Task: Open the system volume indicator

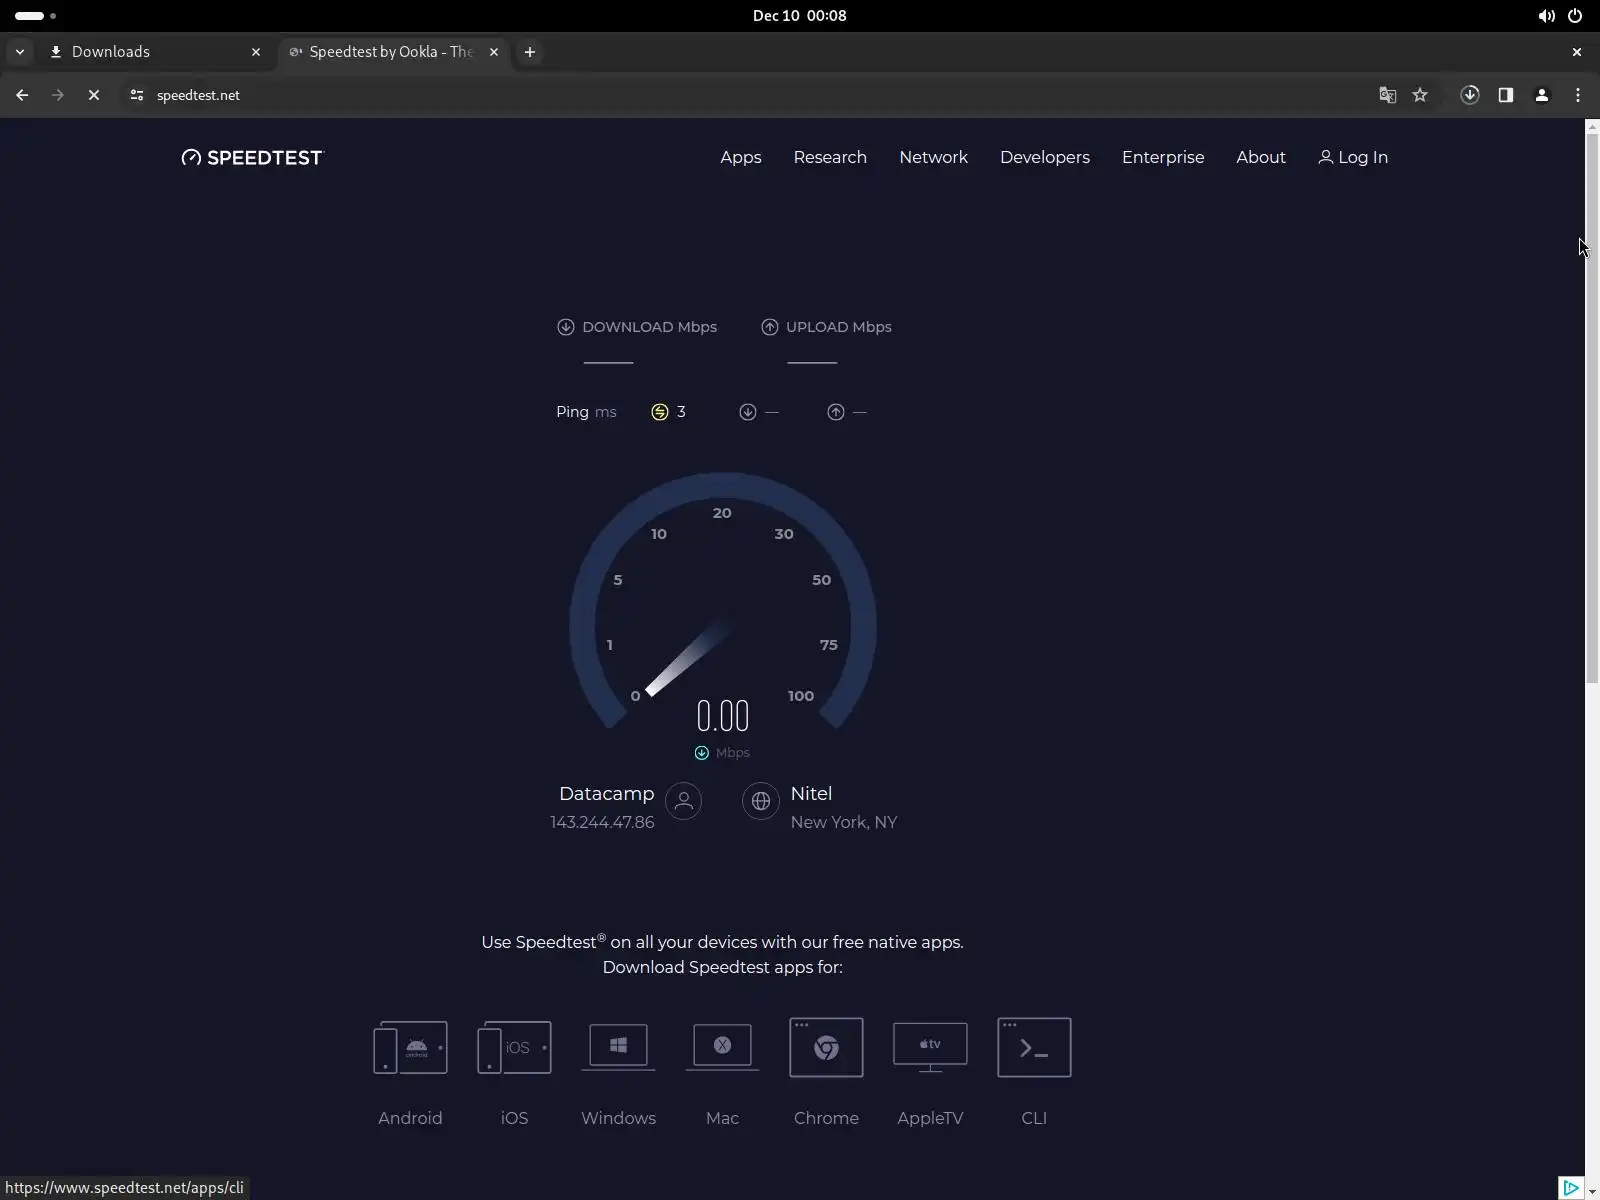Action: [1546, 16]
